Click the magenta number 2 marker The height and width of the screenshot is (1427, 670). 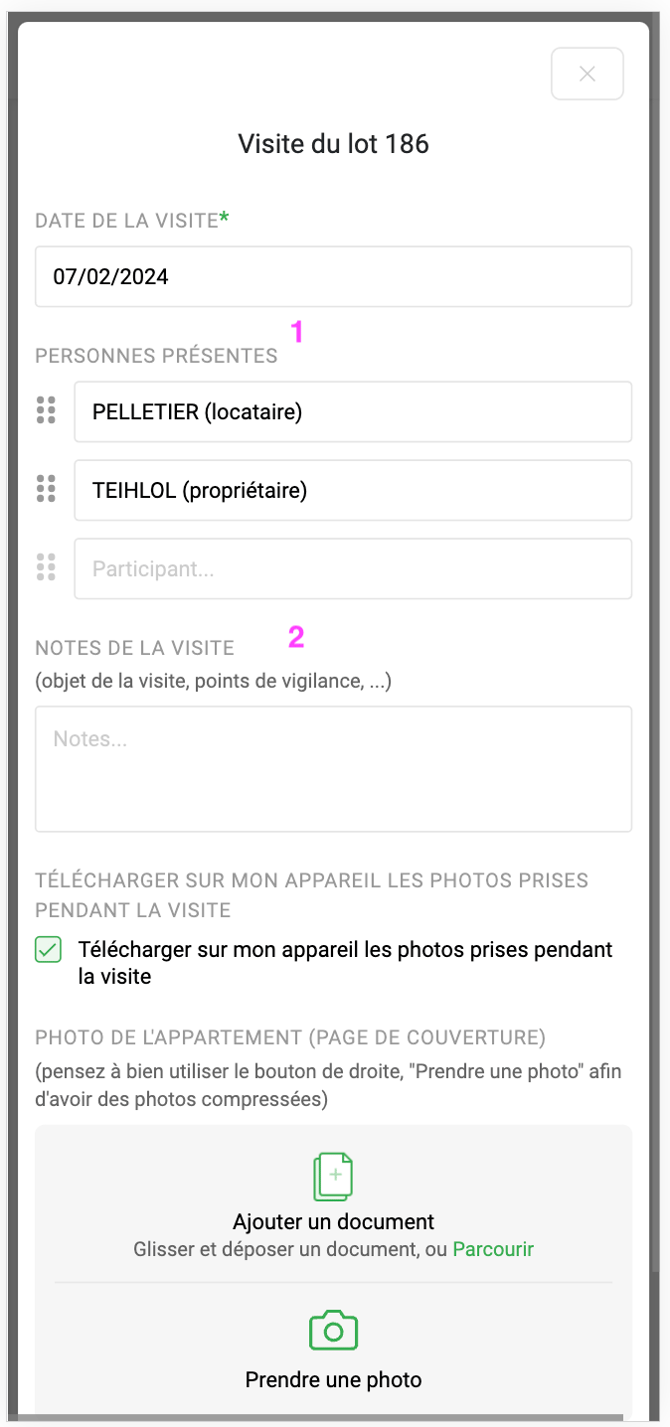coord(296,637)
